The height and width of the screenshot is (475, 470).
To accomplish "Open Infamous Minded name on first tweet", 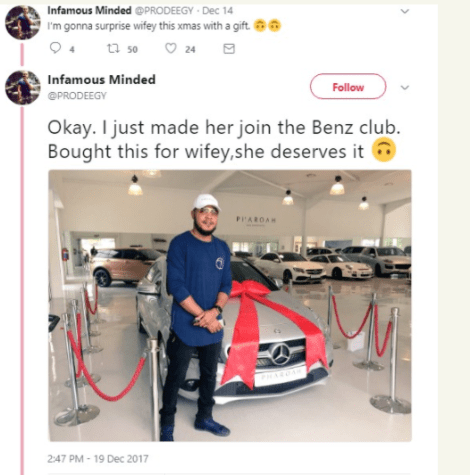I will [89, 11].
